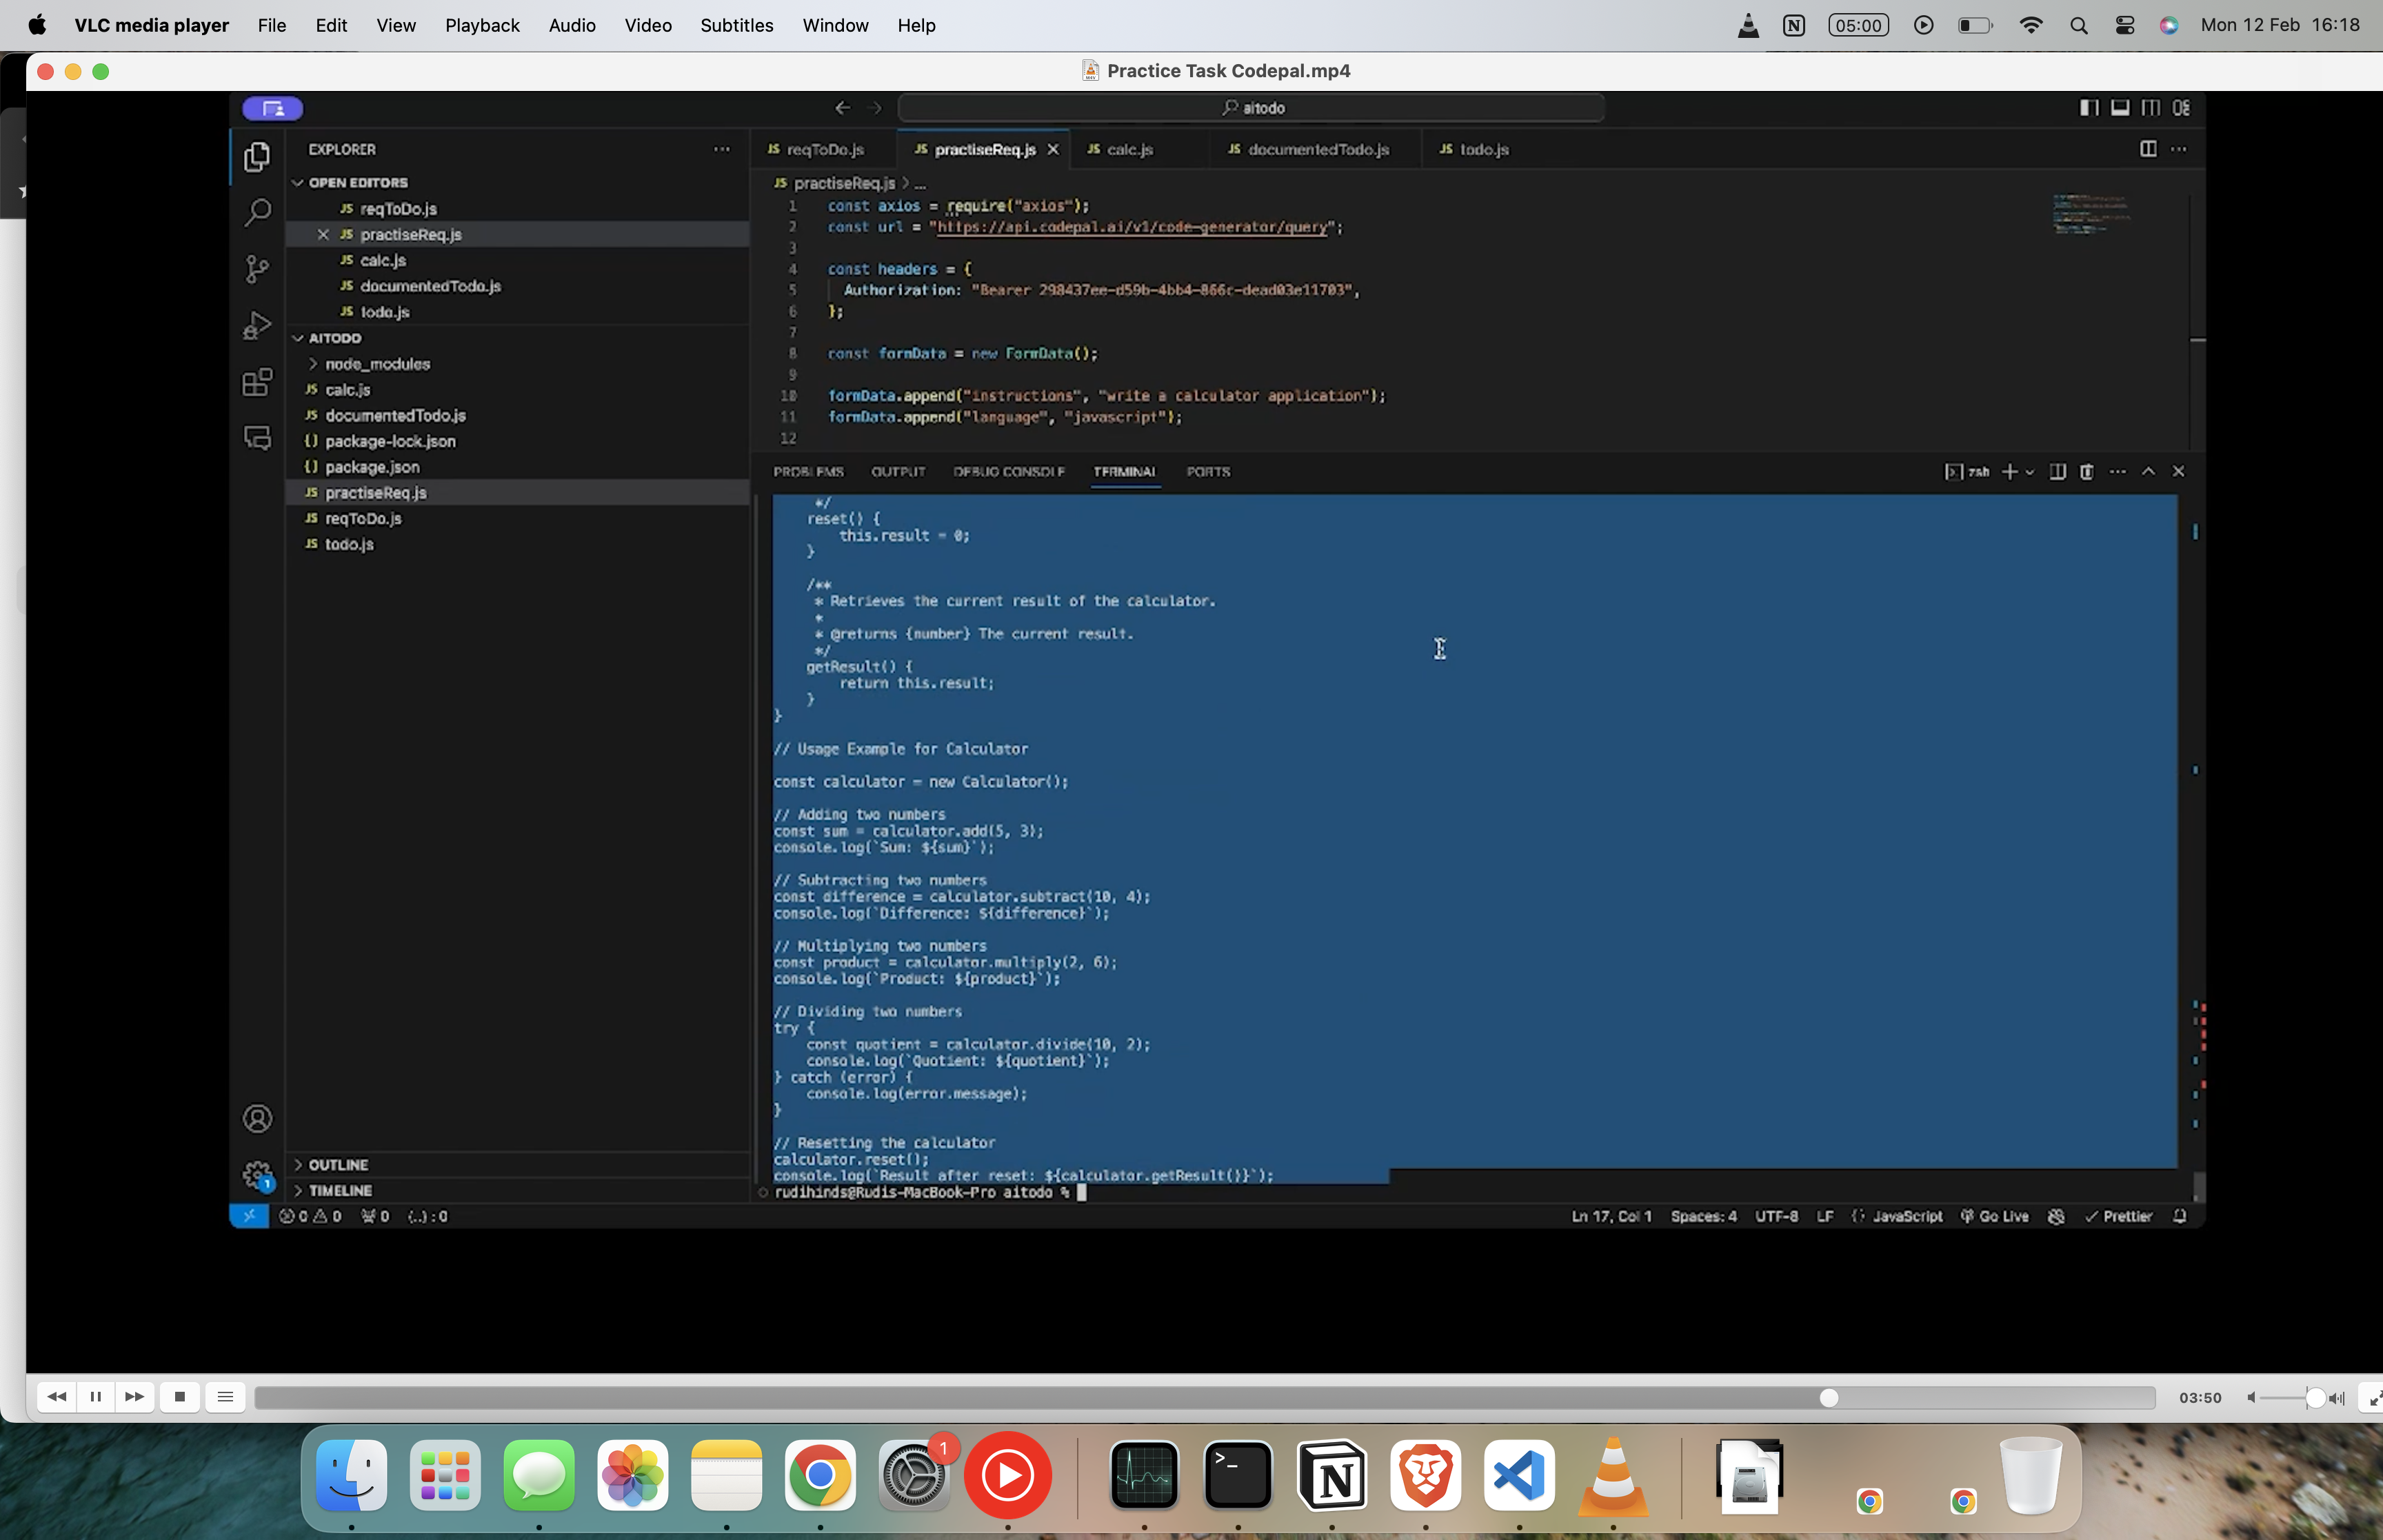Launch Brave browser from the Dock
The image size is (2383, 1540).
(1425, 1476)
